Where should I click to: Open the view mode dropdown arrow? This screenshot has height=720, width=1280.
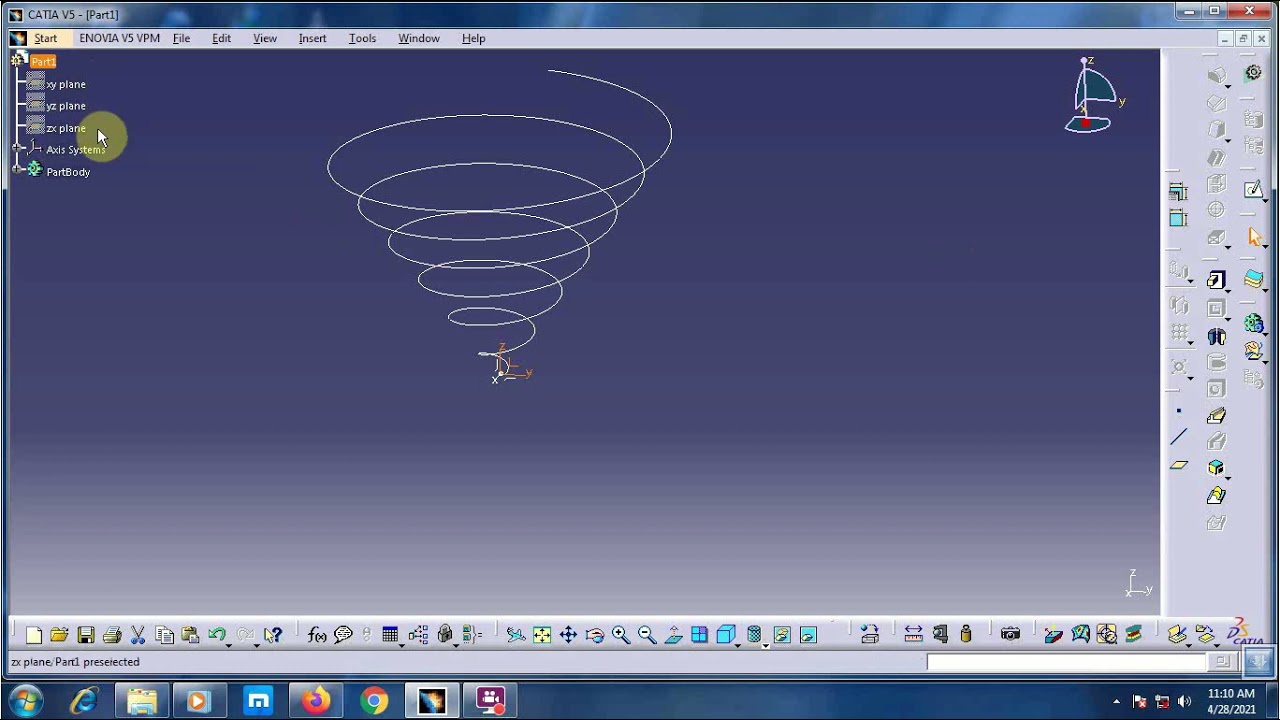click(x=765, y=645)
